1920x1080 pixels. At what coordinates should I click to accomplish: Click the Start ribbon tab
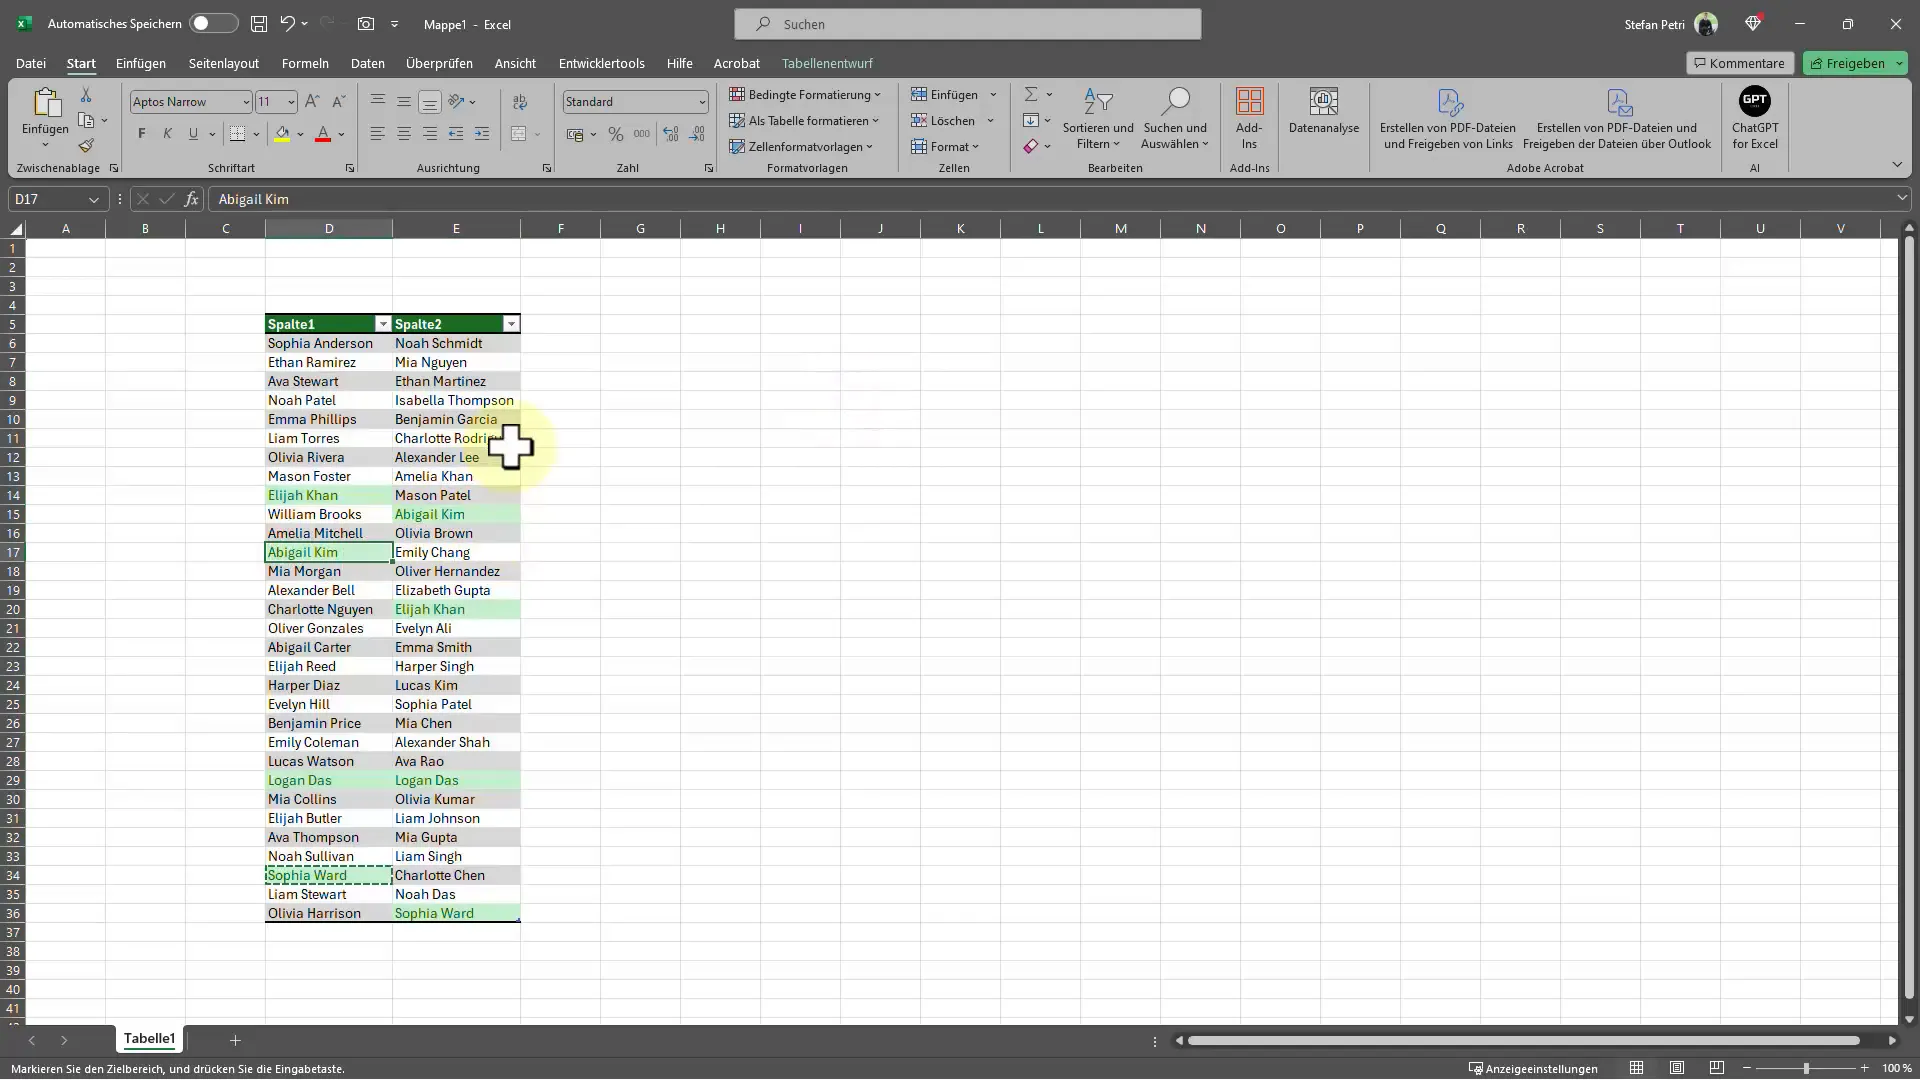[80, 62]
